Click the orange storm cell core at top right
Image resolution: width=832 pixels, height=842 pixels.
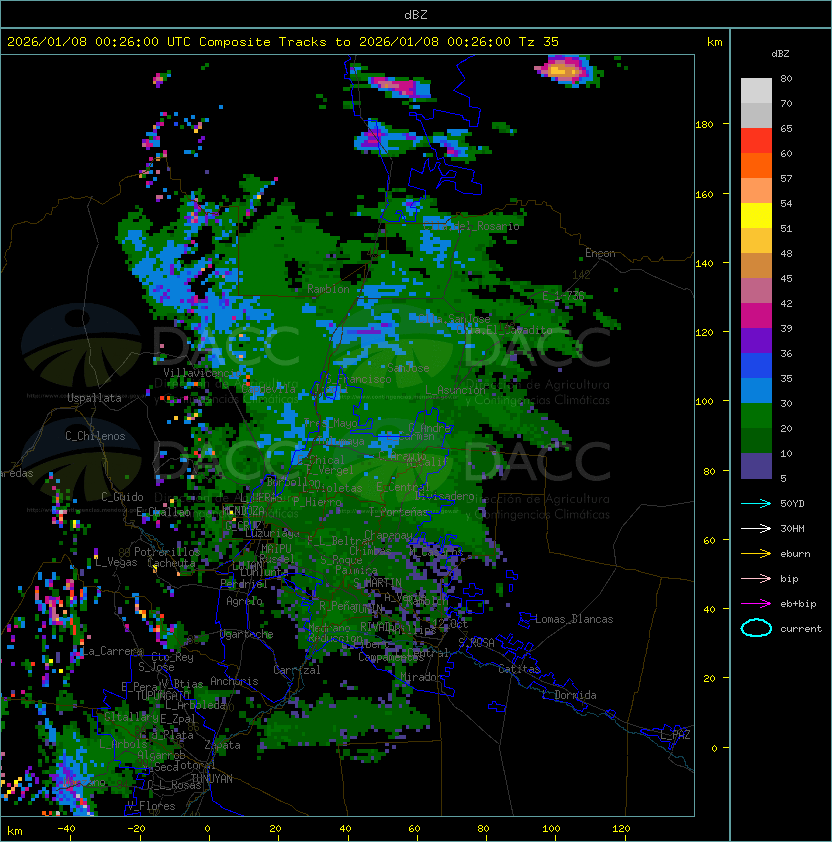click(x=563, y=70)
